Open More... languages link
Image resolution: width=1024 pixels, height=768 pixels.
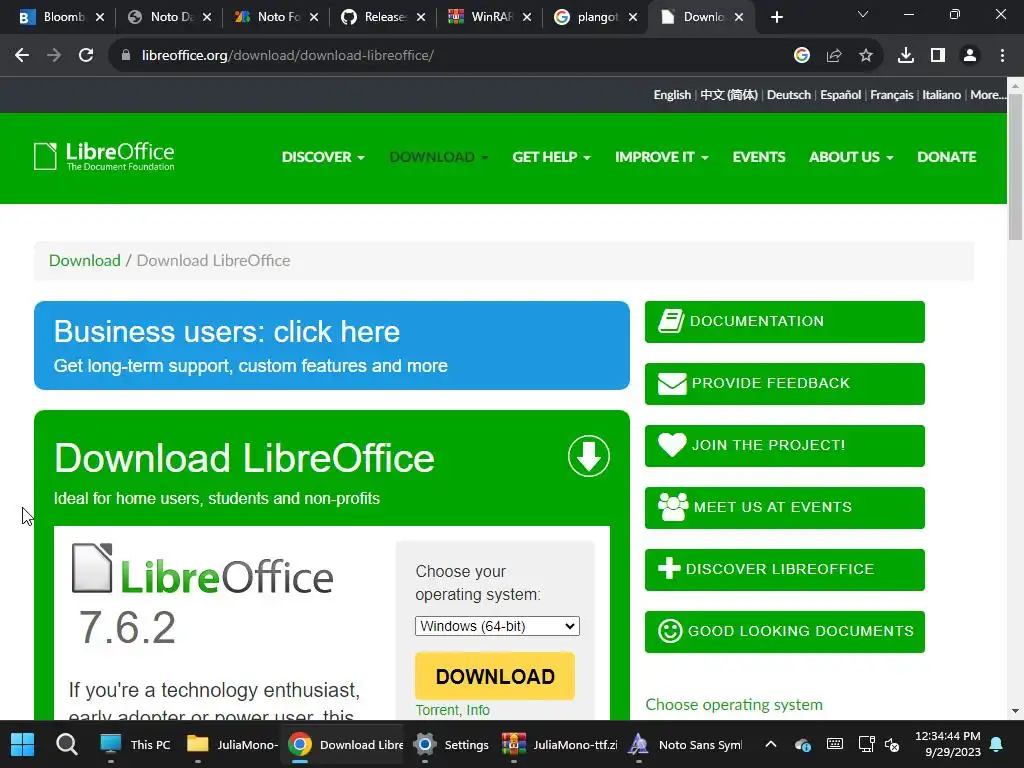[x=987, y=95]
